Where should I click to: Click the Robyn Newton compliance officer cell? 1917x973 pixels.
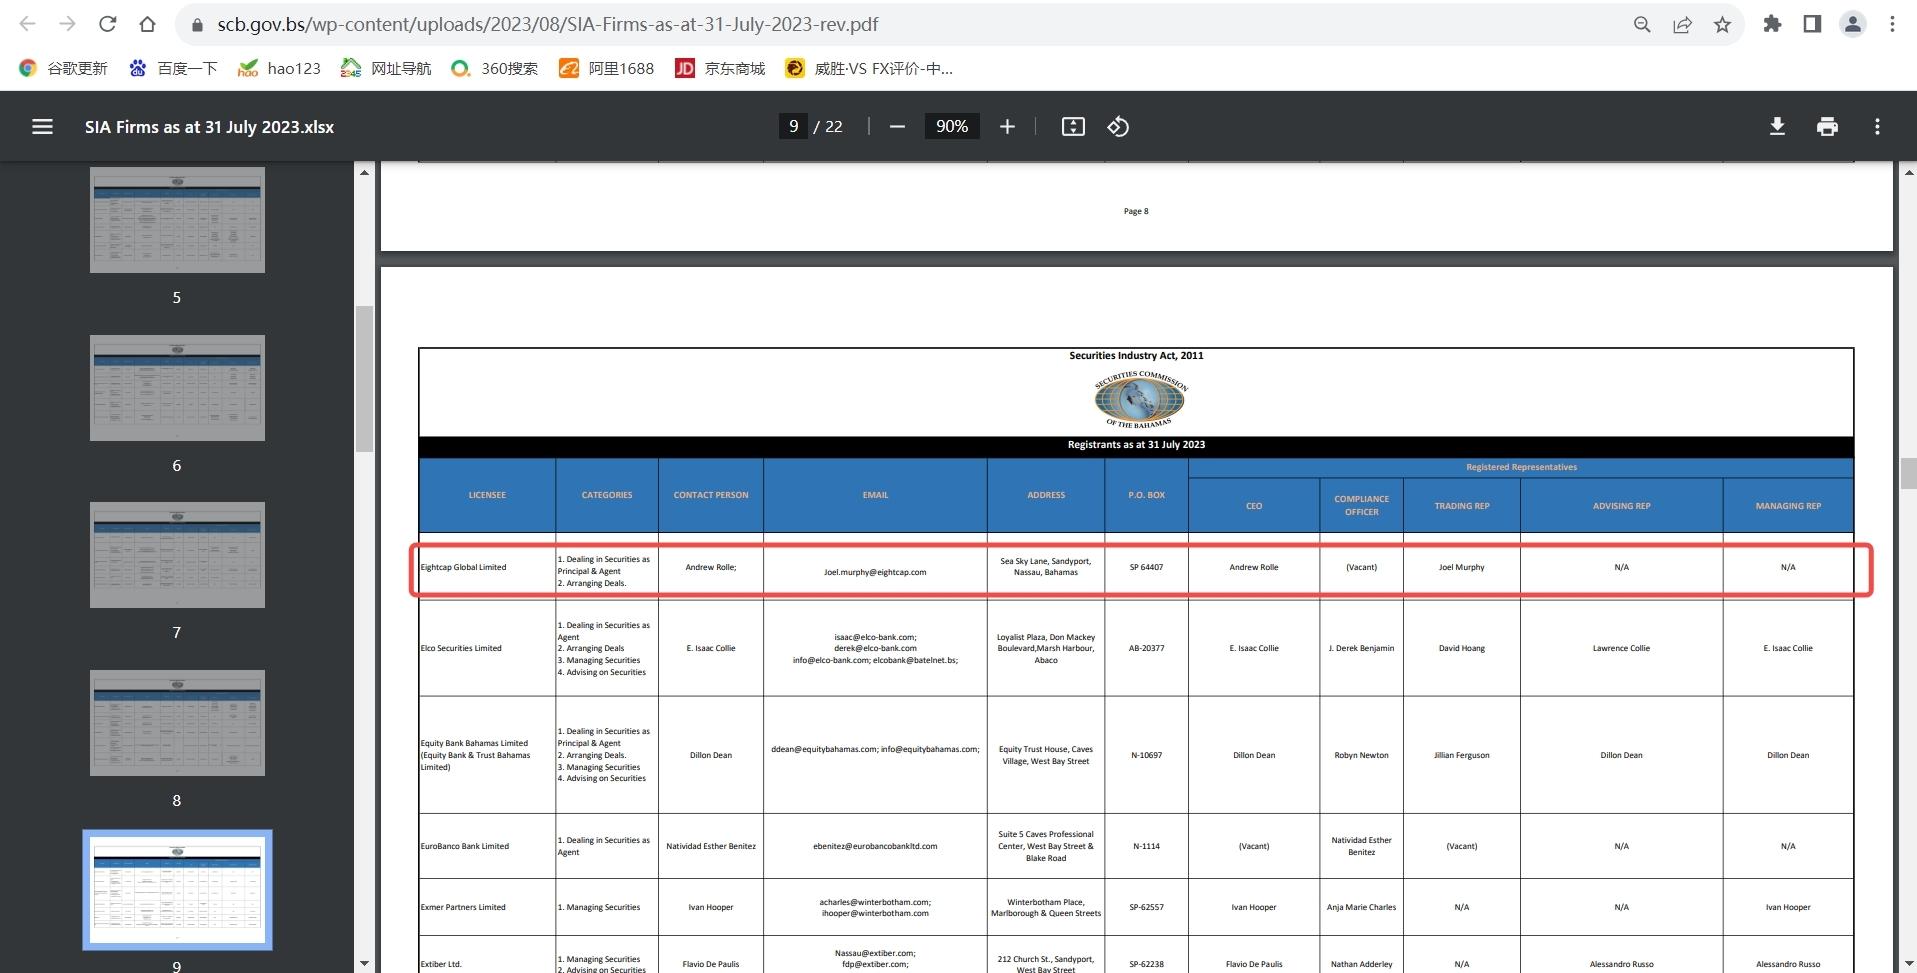pyautogui.click(x=1361, y=755)
